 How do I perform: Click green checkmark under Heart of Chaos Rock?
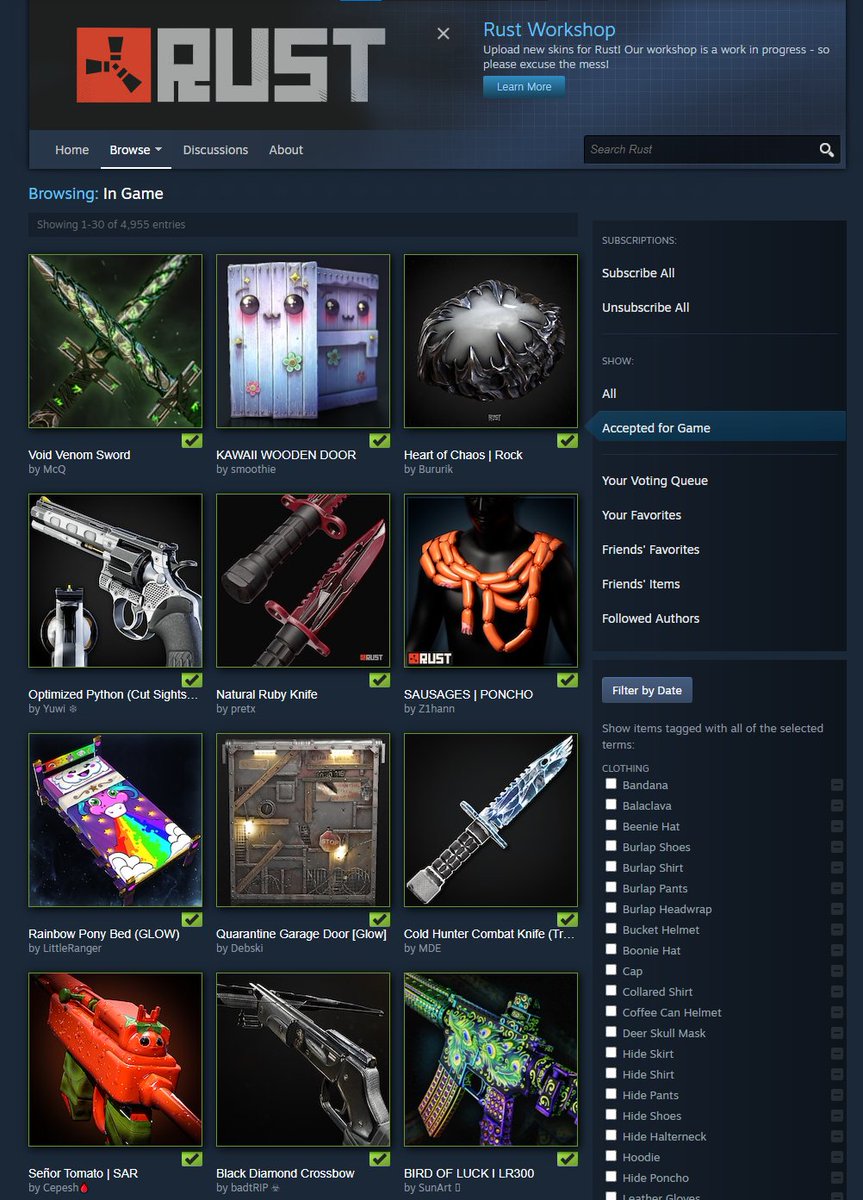(567, 440)
